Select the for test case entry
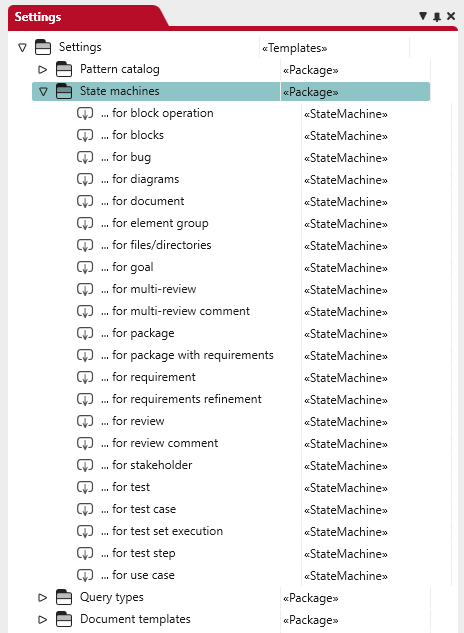Image resolution: width=464 pixels, height=633 pixels. tap(139, 509)
